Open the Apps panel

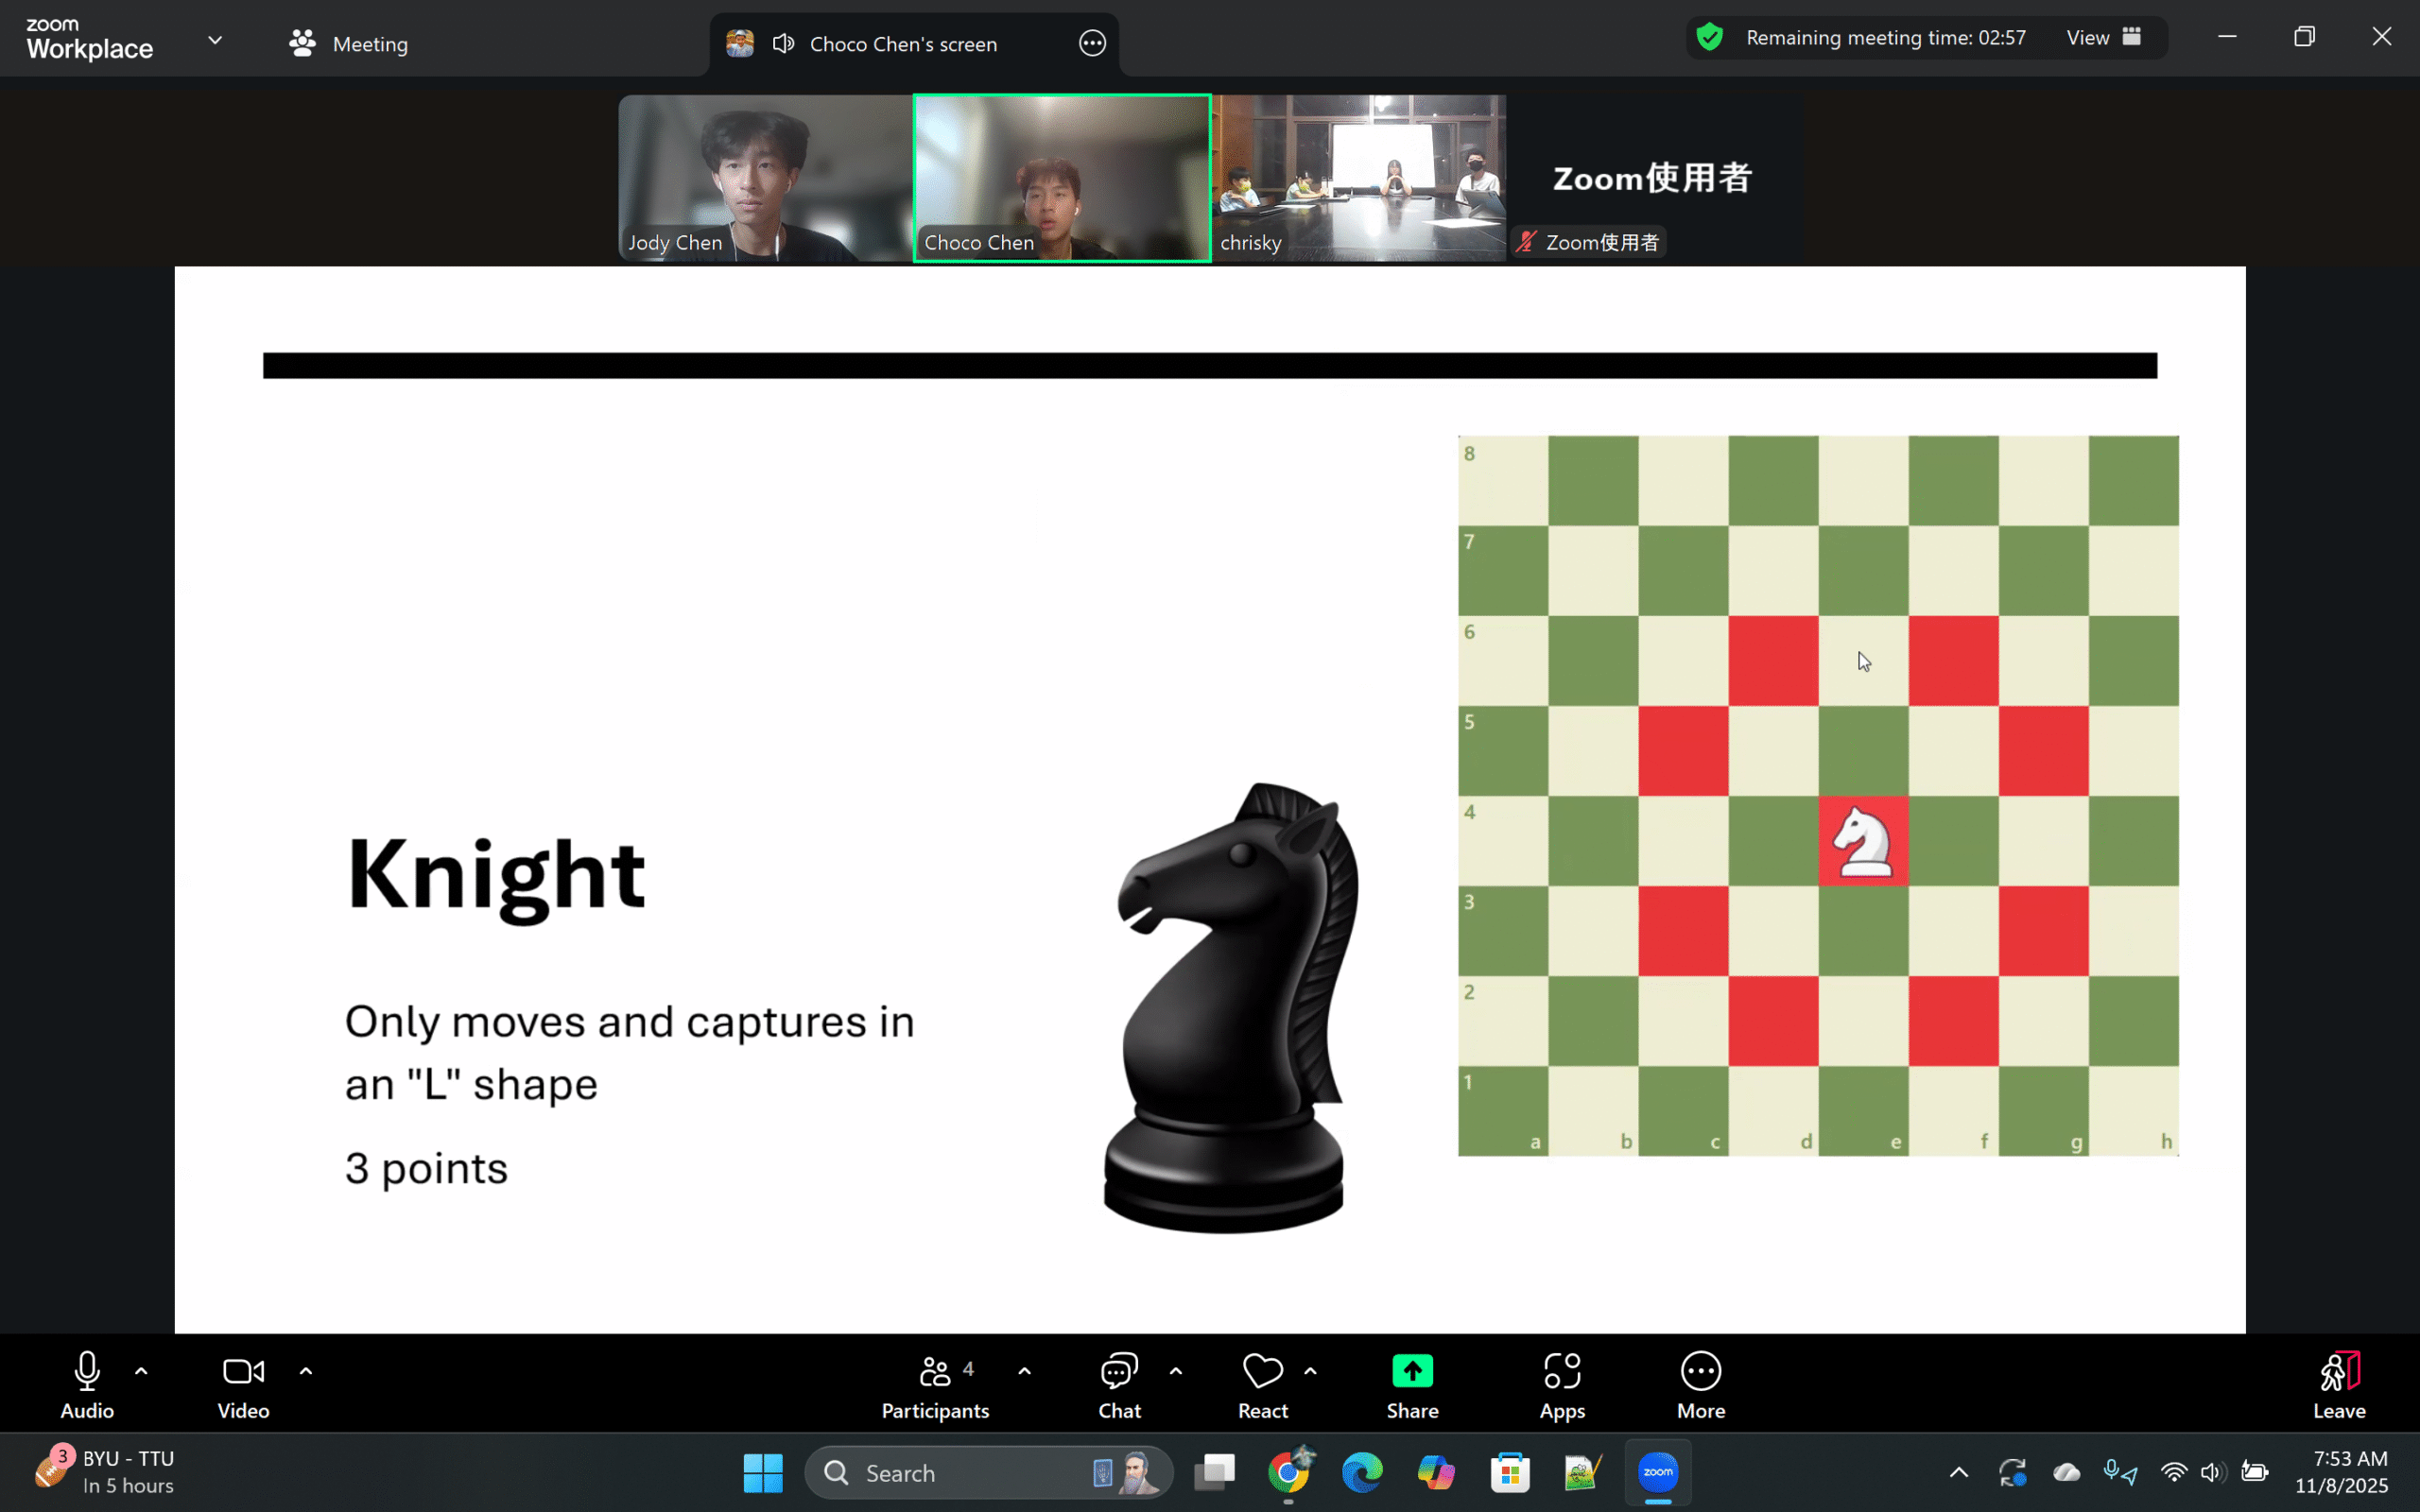1561,1384
